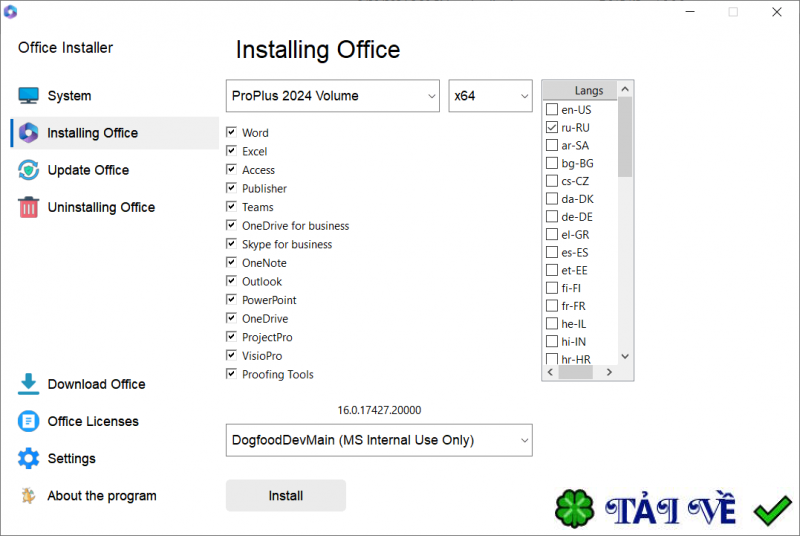Select the da-DK language checkbox
The image size is (800, 536).
pyautogui.click(x=552, y=198)
